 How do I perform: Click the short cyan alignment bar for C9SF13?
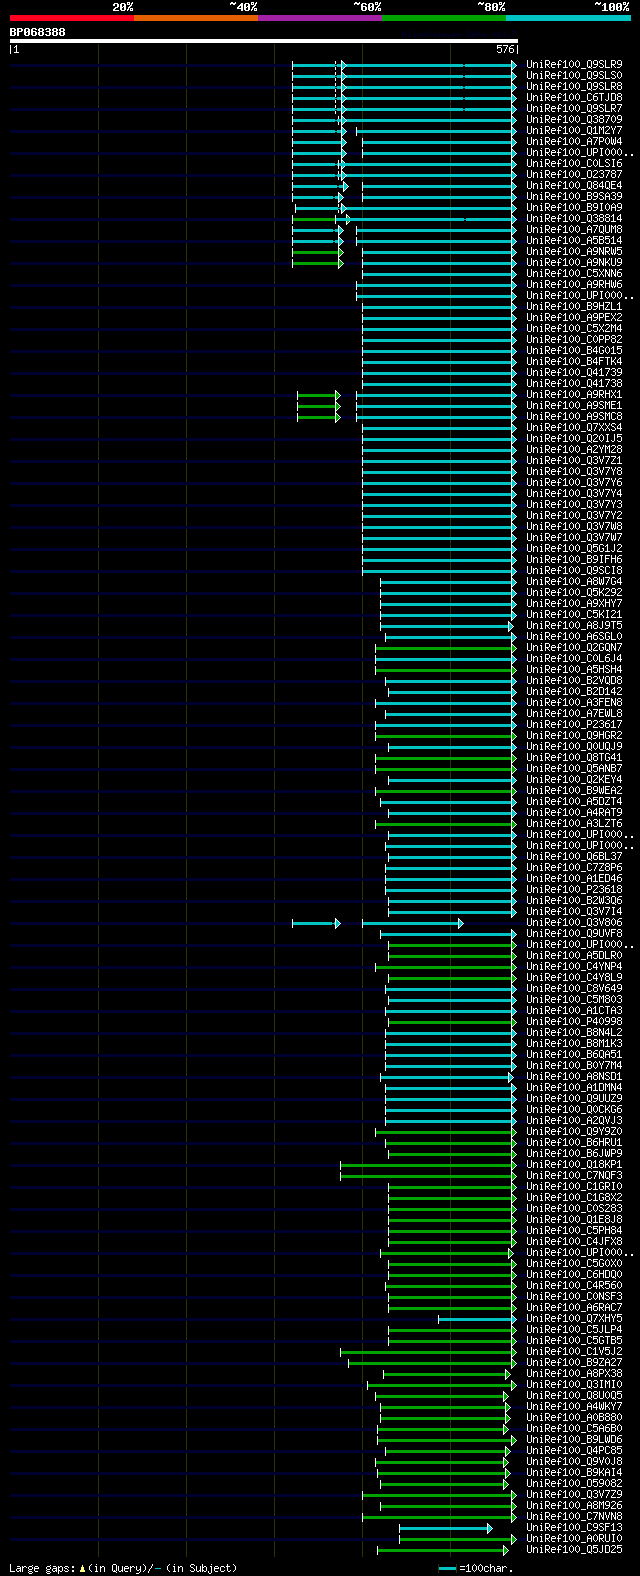[x=446, y=1527]
